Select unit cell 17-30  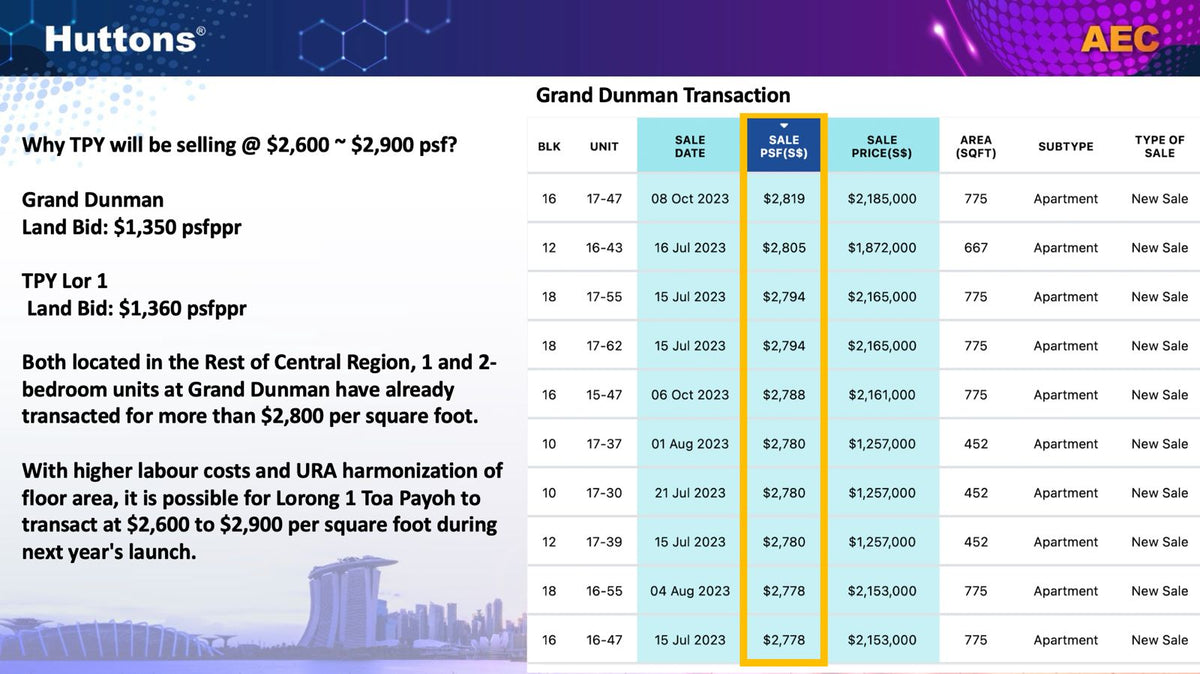pyautogui.click(x=604, y=493)
